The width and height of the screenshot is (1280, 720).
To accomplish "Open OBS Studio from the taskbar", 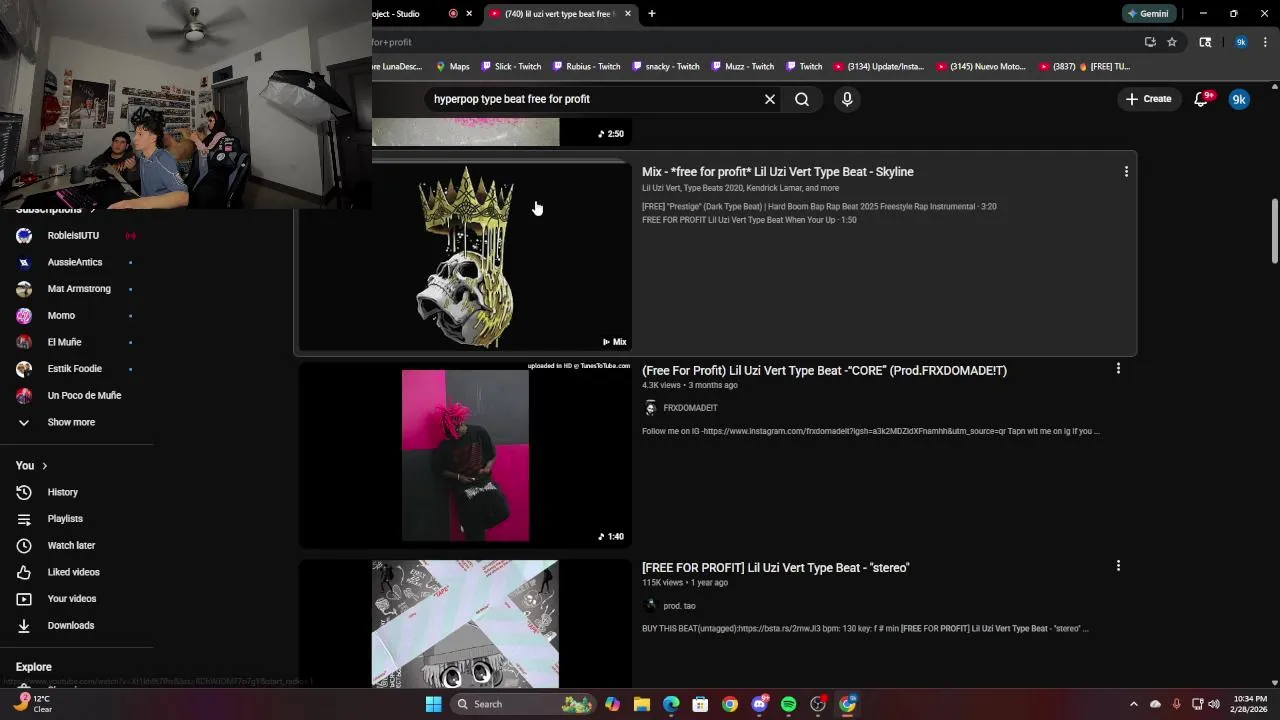I will tap(818, 704).
